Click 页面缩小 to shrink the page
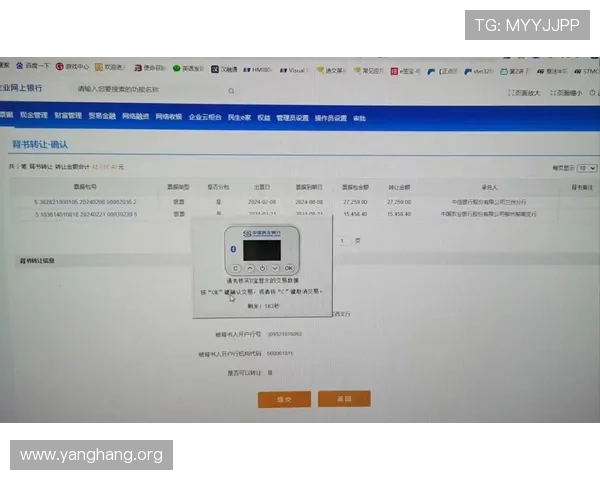Image resolution: width=600 pixels, height=480 pixels. click(566, 93)
